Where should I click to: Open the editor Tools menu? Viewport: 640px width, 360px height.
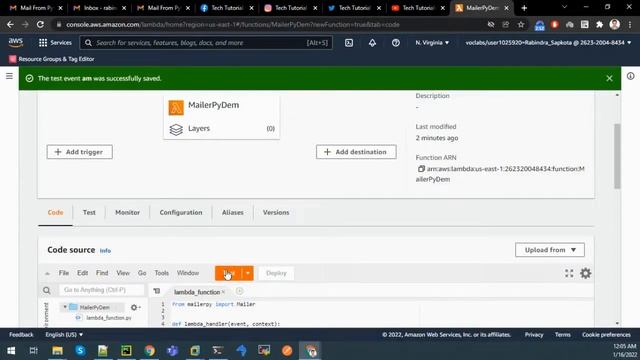click(x=162, y=273)
